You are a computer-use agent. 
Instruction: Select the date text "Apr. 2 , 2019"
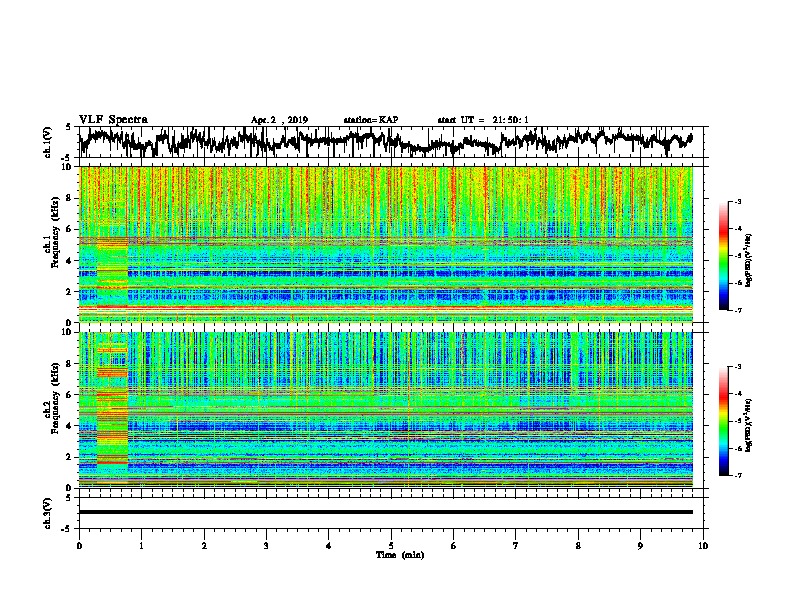coord(279,120)
